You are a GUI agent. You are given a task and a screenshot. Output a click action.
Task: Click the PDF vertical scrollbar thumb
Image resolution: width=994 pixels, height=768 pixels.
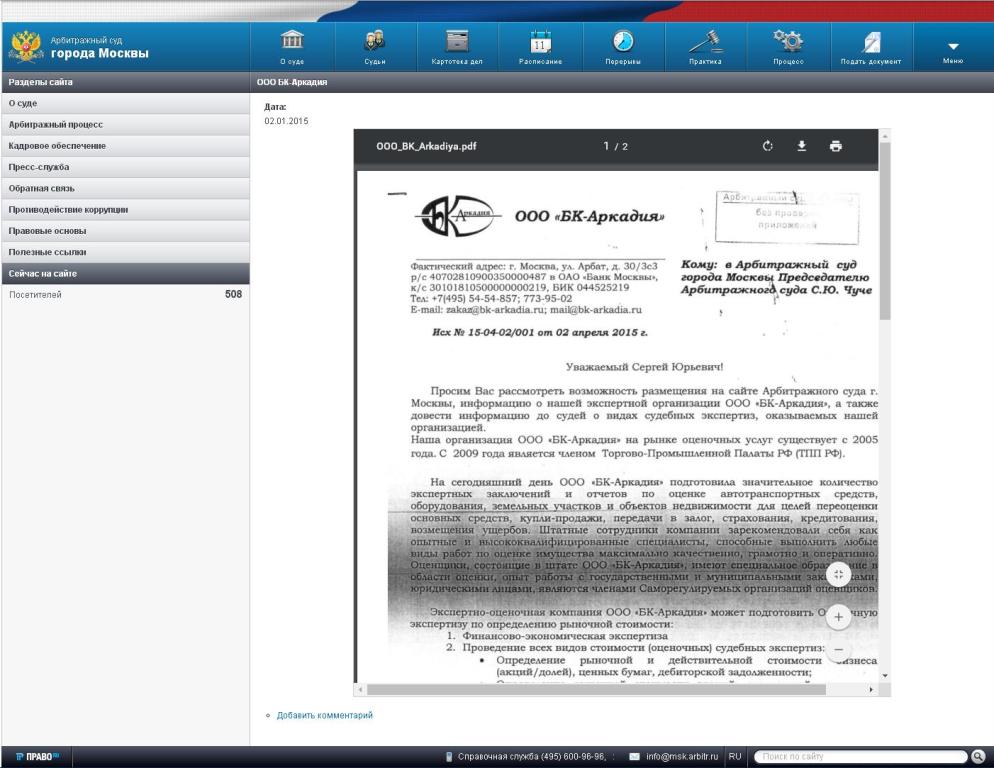point(885,231)
